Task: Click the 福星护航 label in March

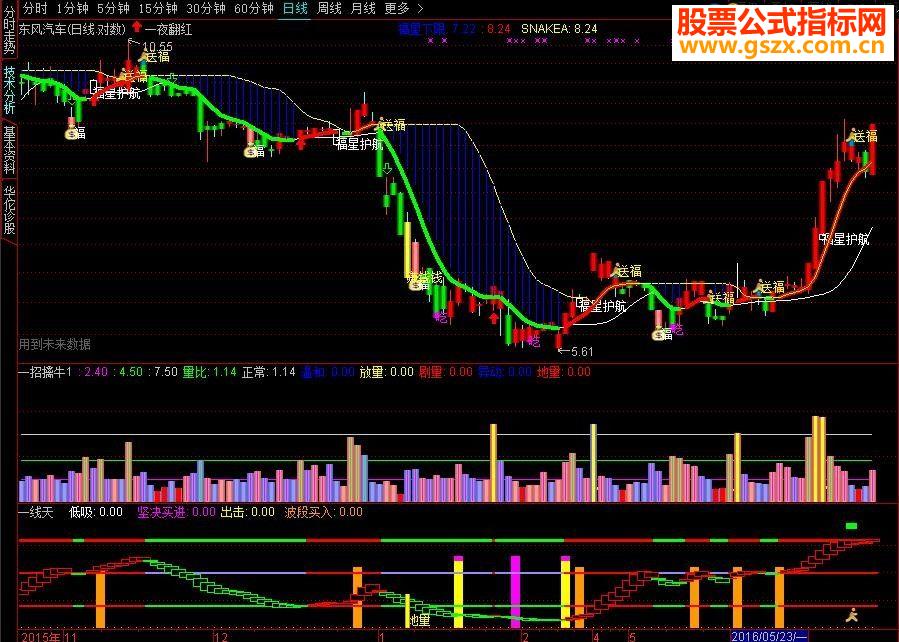Action: coord(603,307)
